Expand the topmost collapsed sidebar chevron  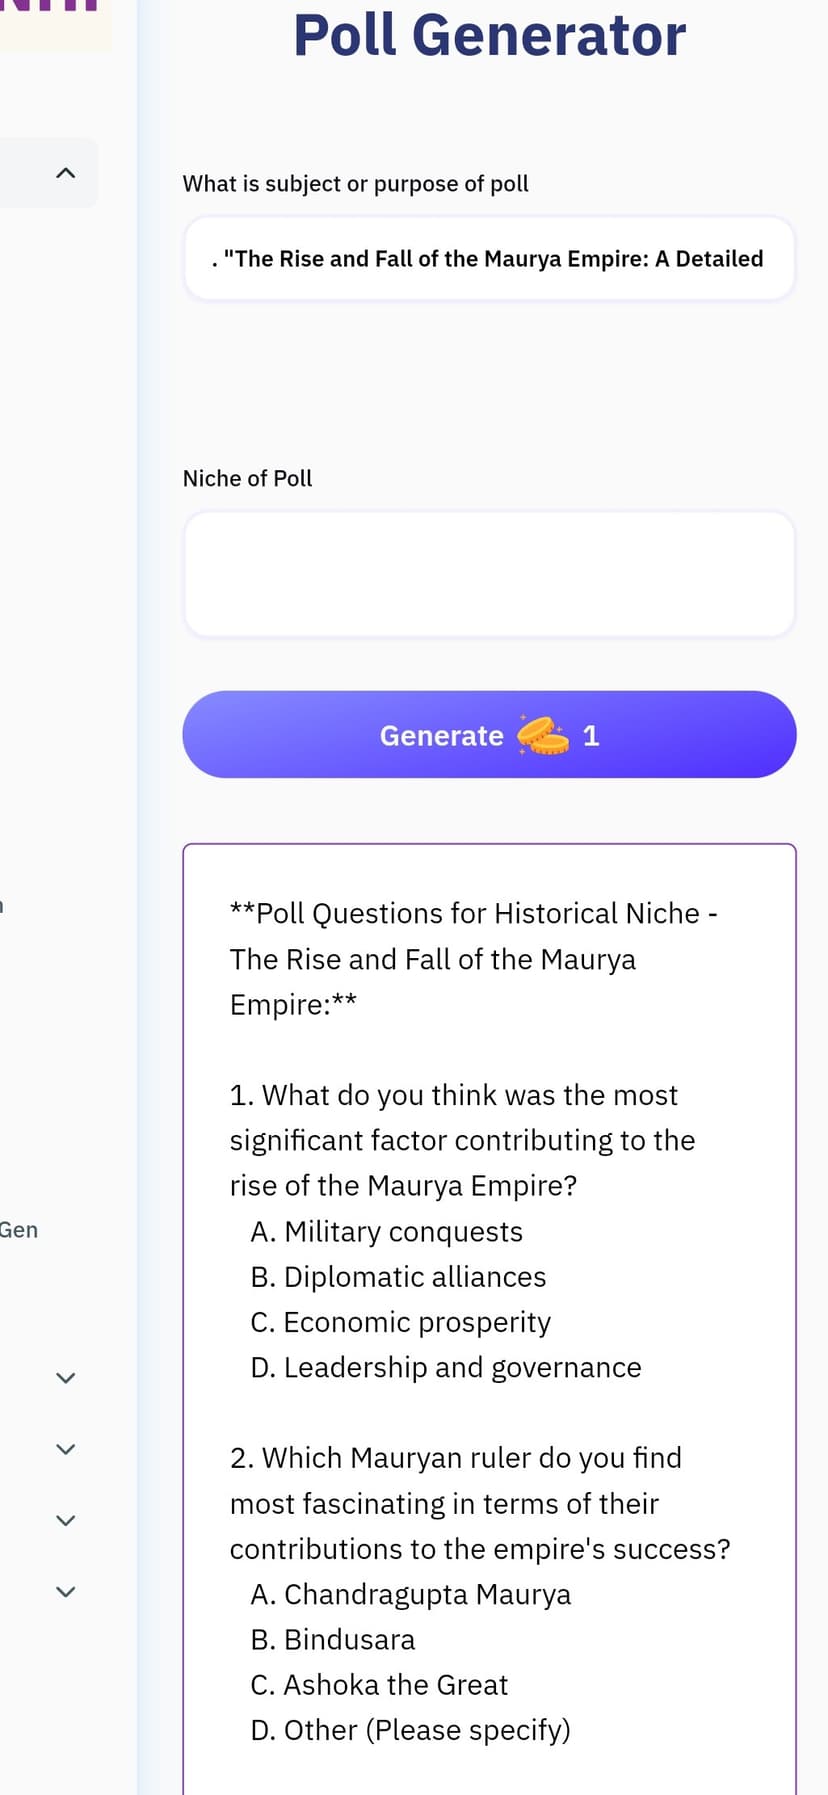click(x=65, y=1378)
